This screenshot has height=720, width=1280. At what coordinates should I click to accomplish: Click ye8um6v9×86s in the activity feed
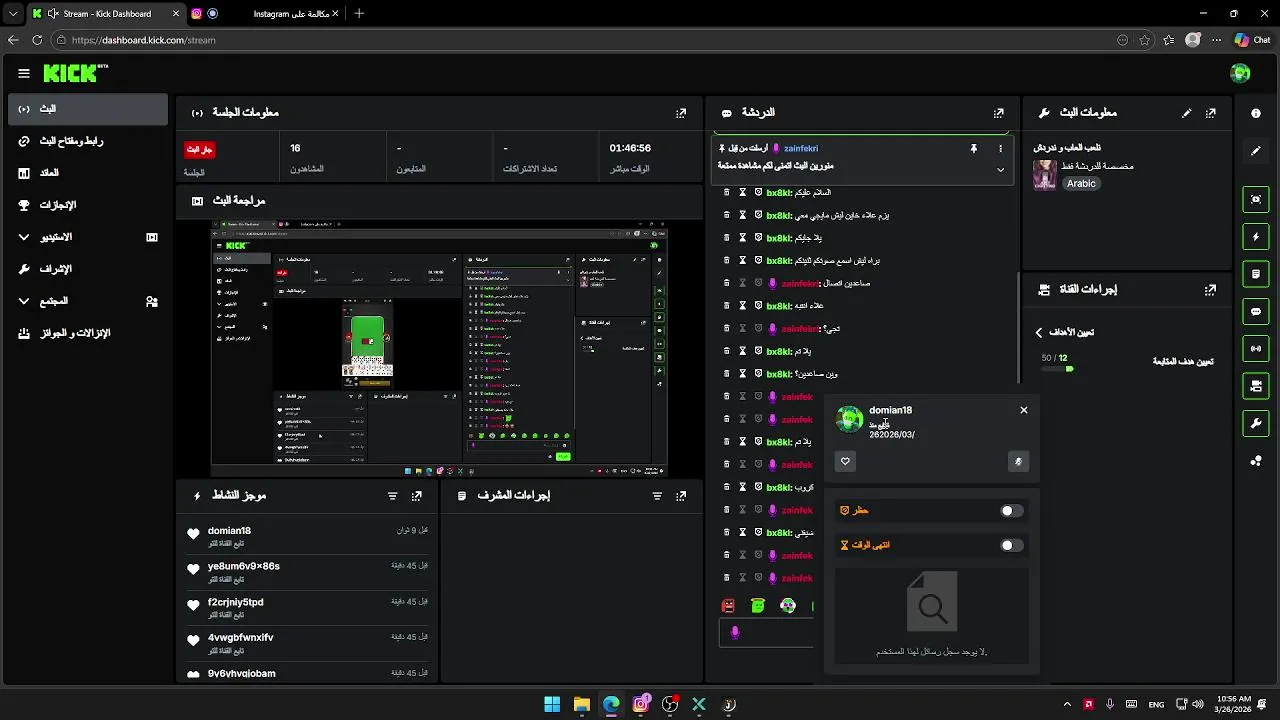pyautogui.click(x=243, y=566)
